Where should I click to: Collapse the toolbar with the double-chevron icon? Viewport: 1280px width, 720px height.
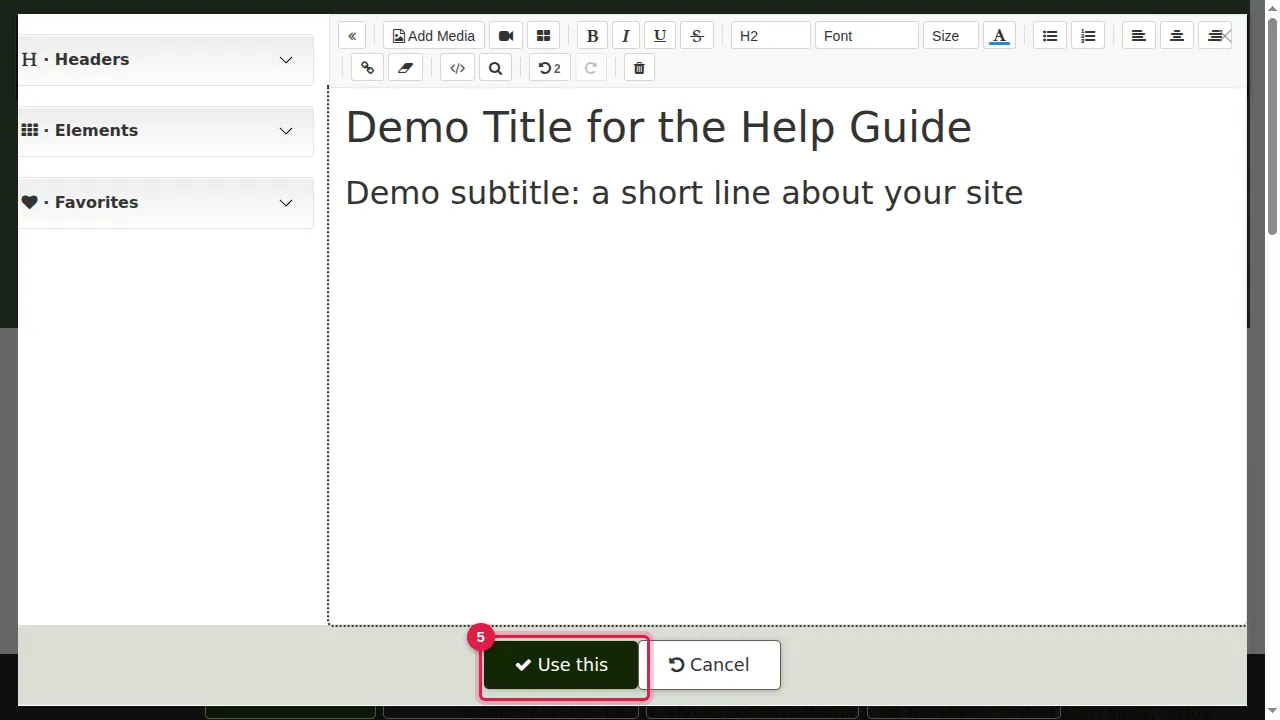(352, 36)
